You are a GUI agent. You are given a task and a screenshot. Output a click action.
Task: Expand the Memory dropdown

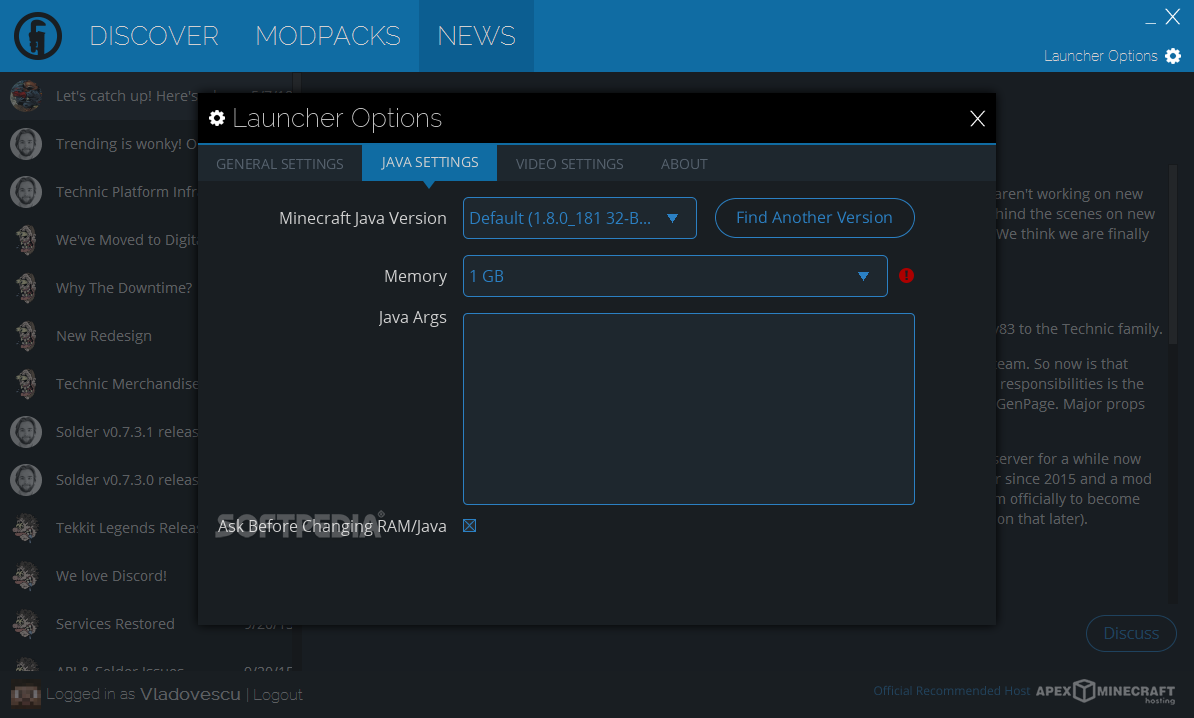click(x=675, y=276)
